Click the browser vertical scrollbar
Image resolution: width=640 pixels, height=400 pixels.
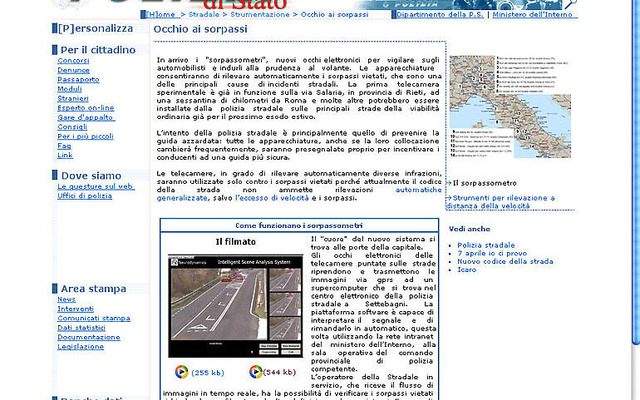pyautogui.click(x=635, y=171)
